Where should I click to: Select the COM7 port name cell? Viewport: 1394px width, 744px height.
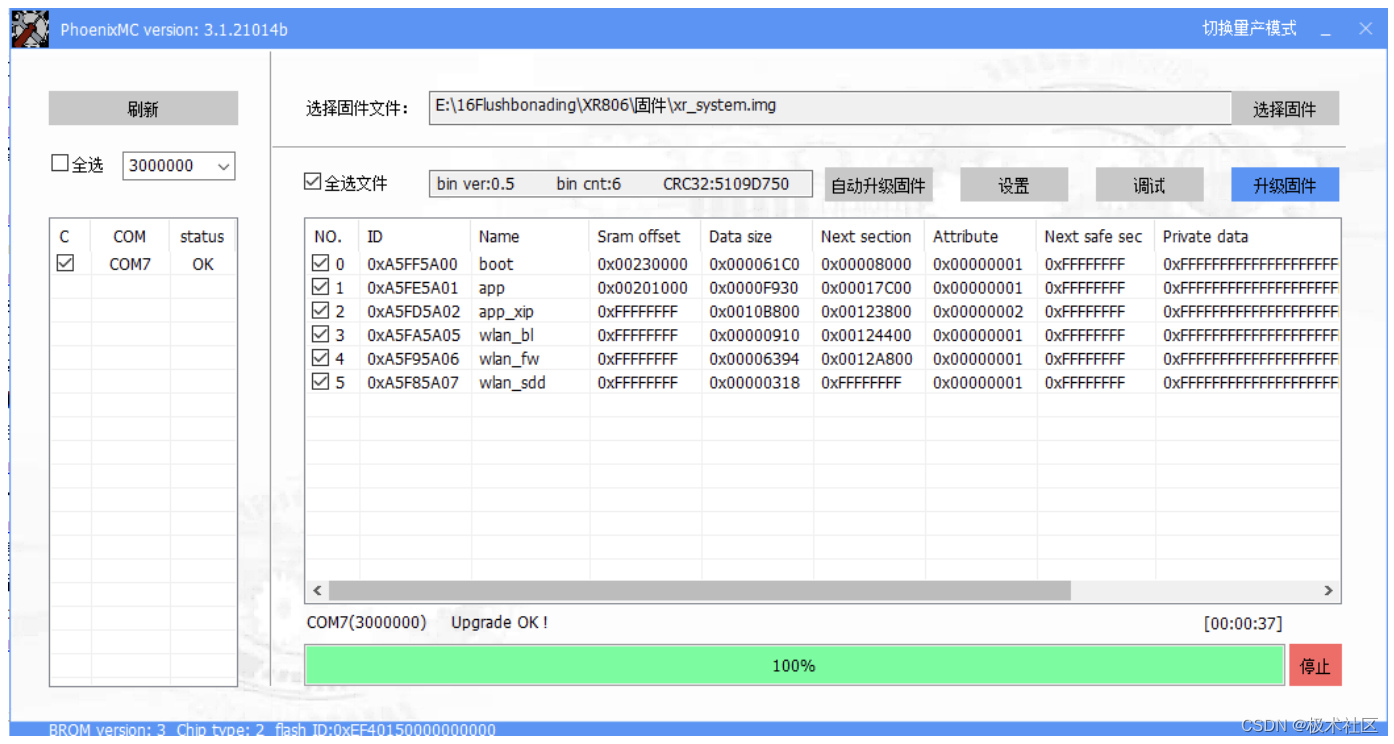(129, 264)
